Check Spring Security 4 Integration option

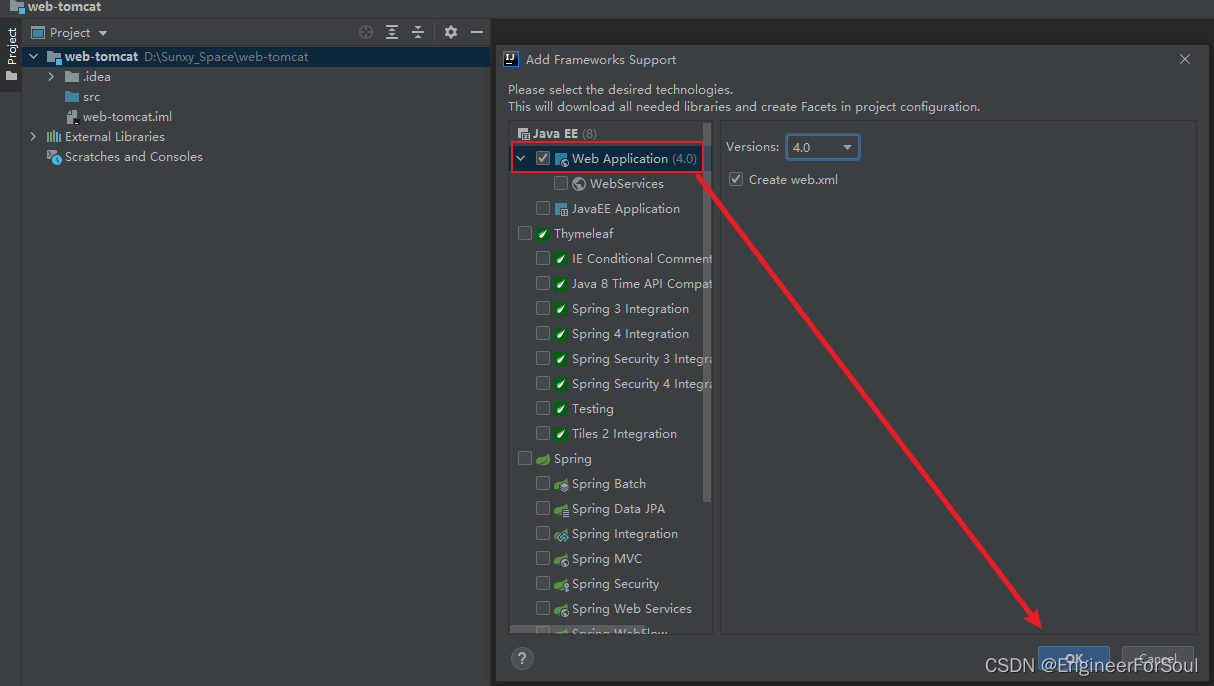pos(543,383)
